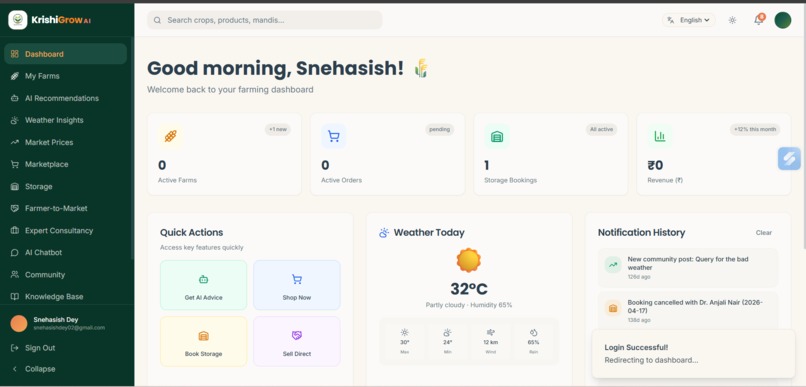The width and height of the screenshot is (806, 387).
Task: Click the Community people icon
Action: click(15, 275)
